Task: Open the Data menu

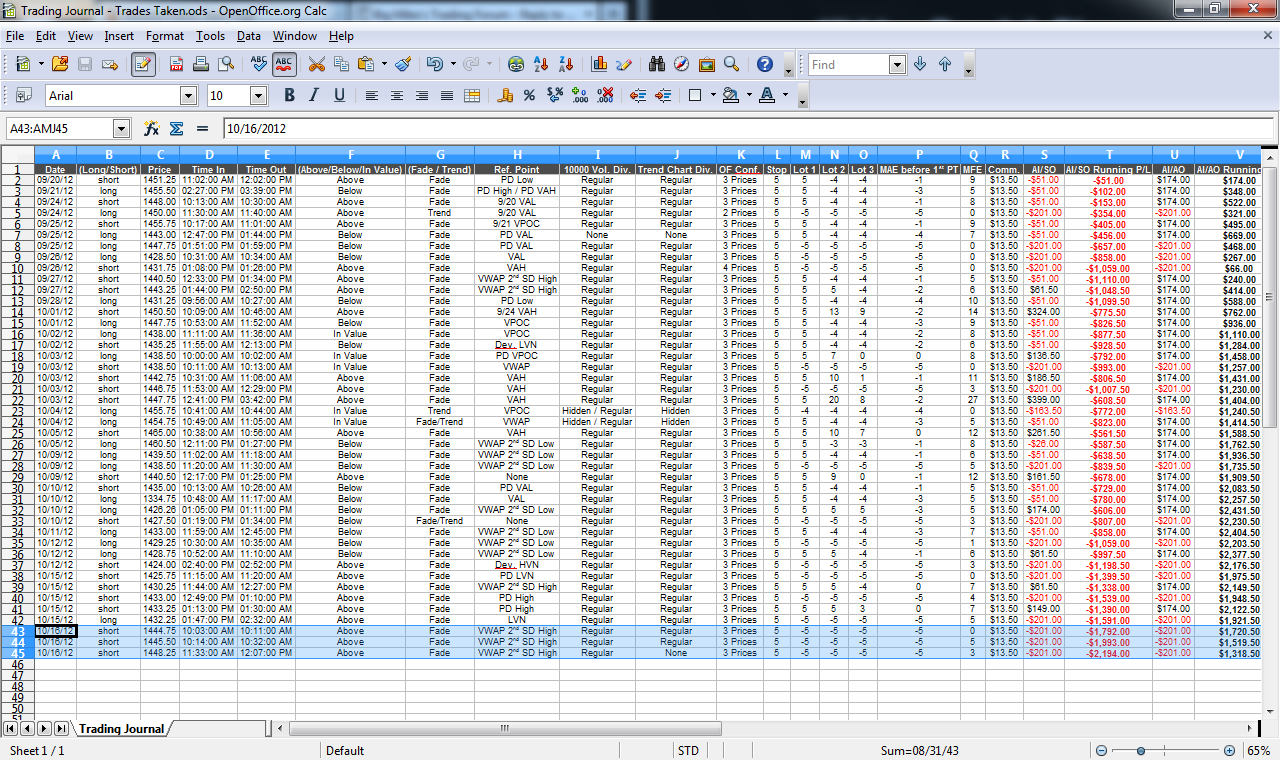Action: pos(249,36)
